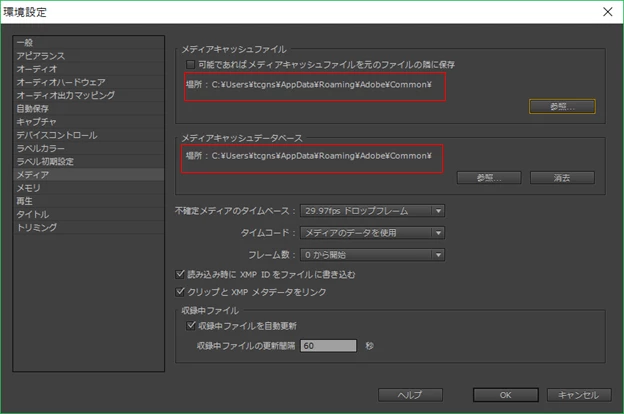
Task: Click the ヘルプ button
Action: pyautogui.click(x=410, y=395)
